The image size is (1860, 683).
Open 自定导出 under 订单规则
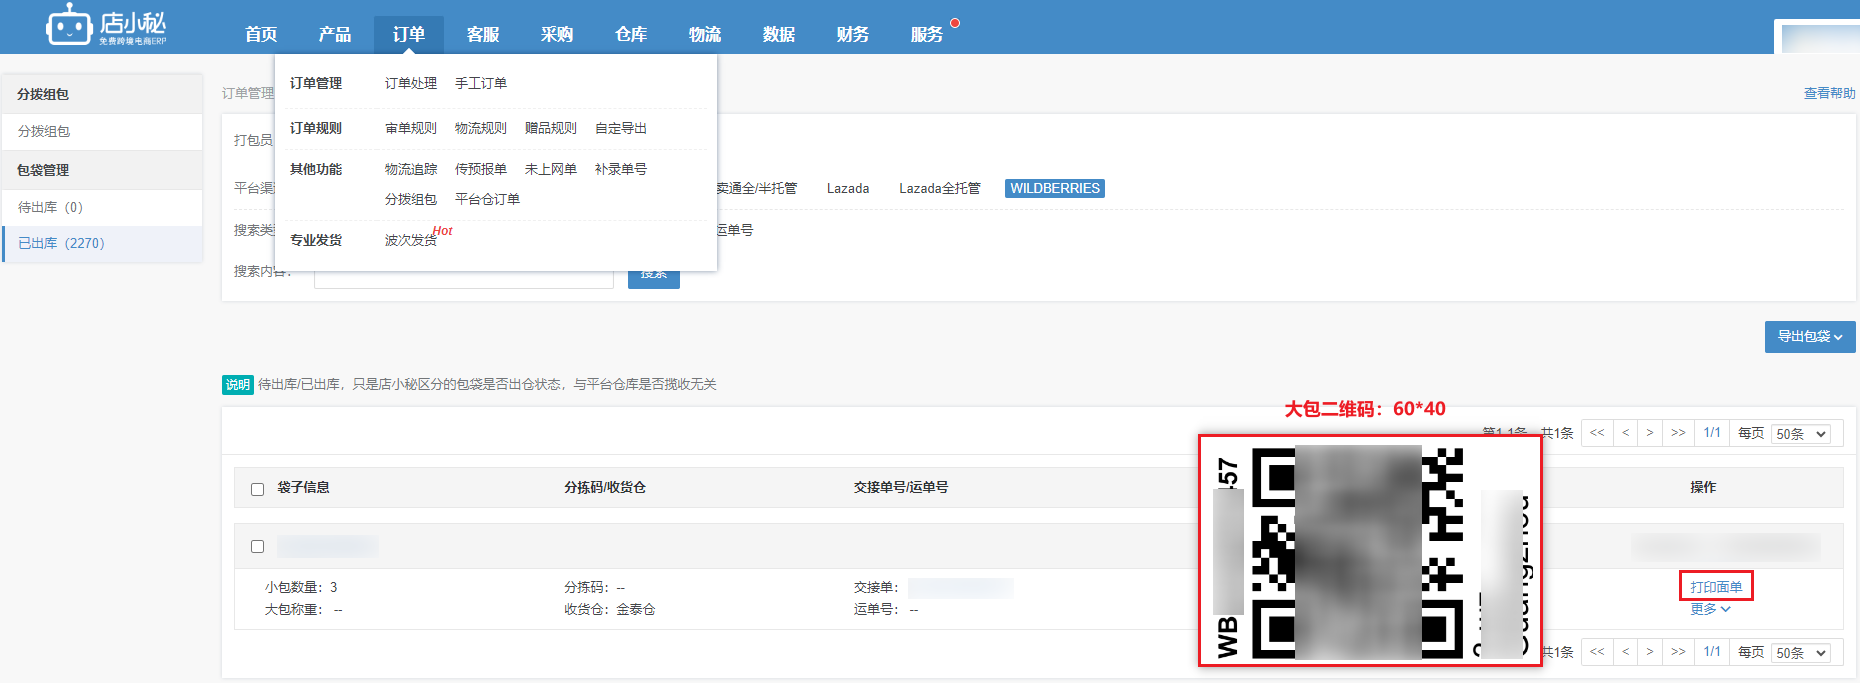coord(621,128)
